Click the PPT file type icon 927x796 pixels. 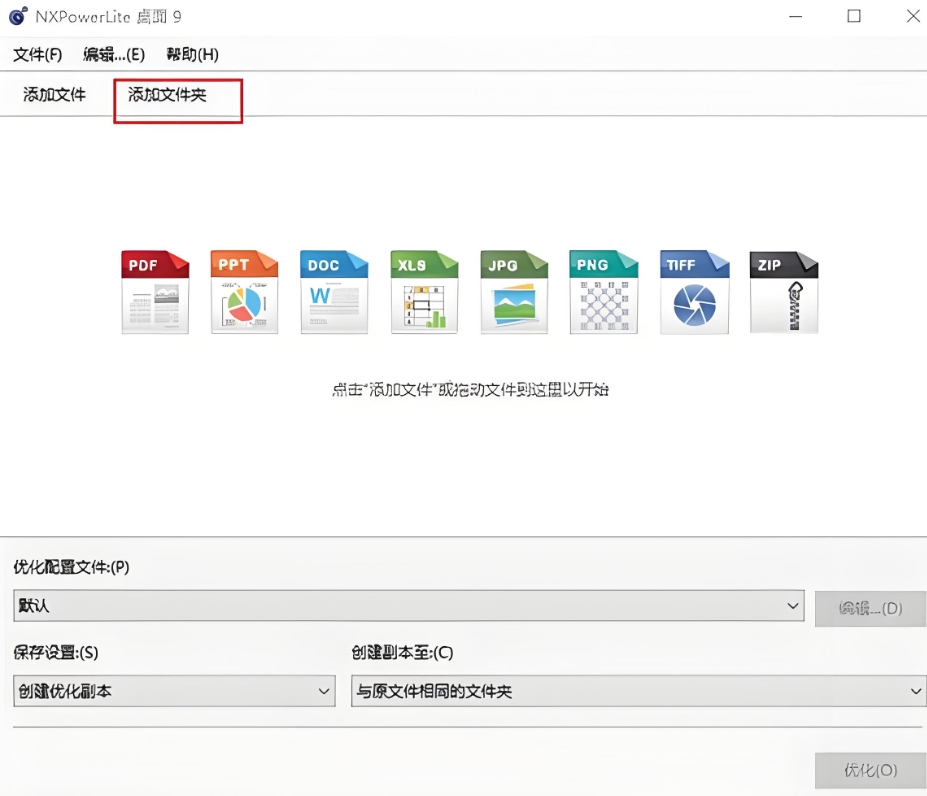click(x=244, y=292)
